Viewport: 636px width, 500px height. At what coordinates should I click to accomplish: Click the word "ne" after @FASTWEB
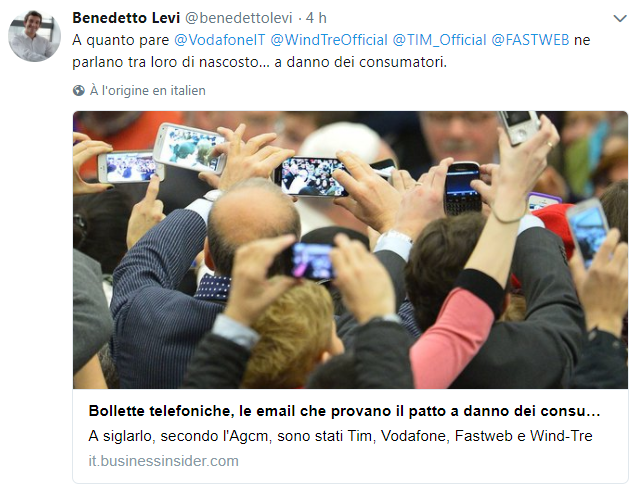582,41
